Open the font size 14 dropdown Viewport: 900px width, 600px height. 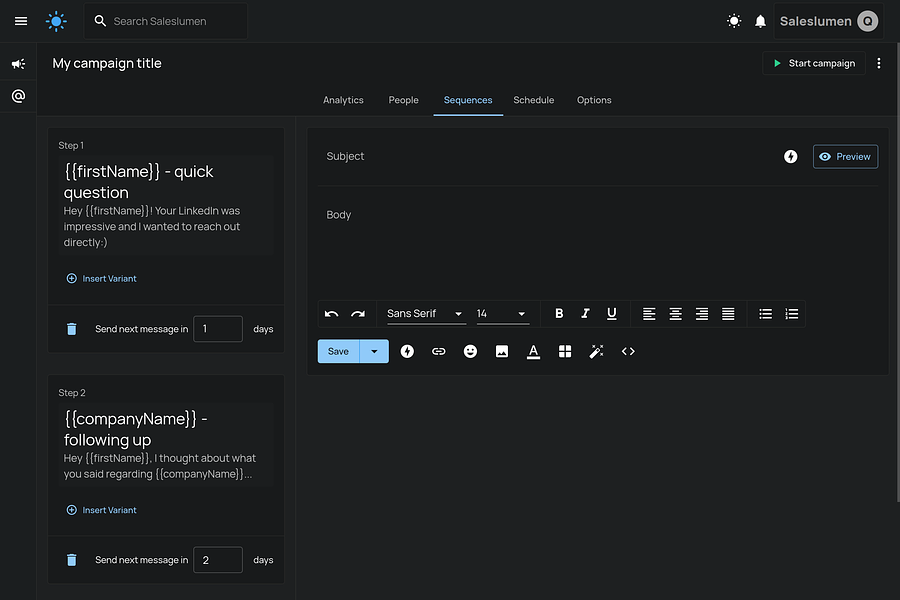coord(503,313)
